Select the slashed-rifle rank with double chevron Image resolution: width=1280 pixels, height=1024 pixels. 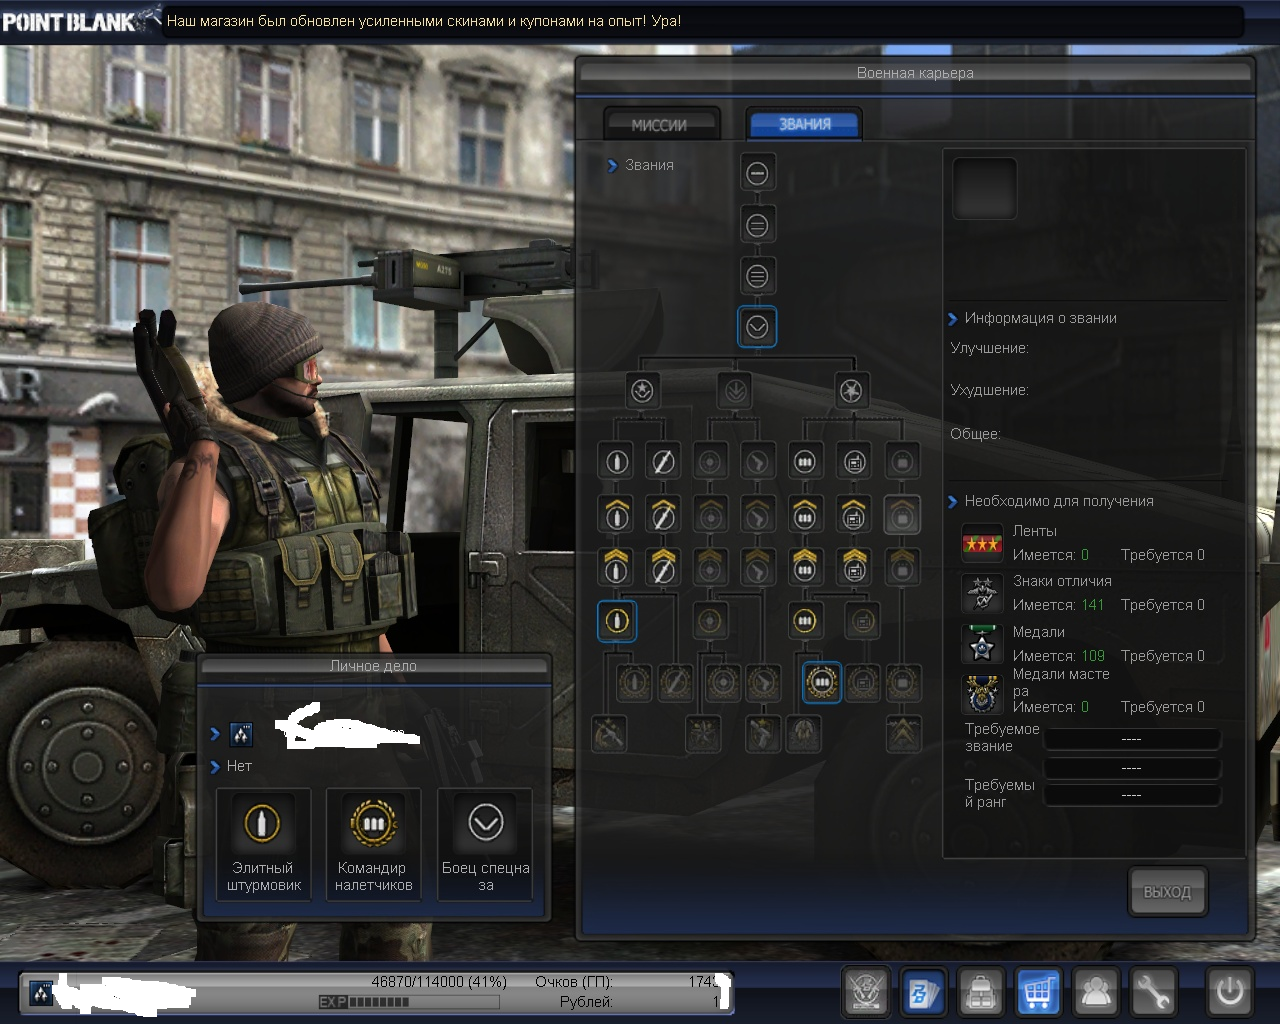[x=662, y=567]
